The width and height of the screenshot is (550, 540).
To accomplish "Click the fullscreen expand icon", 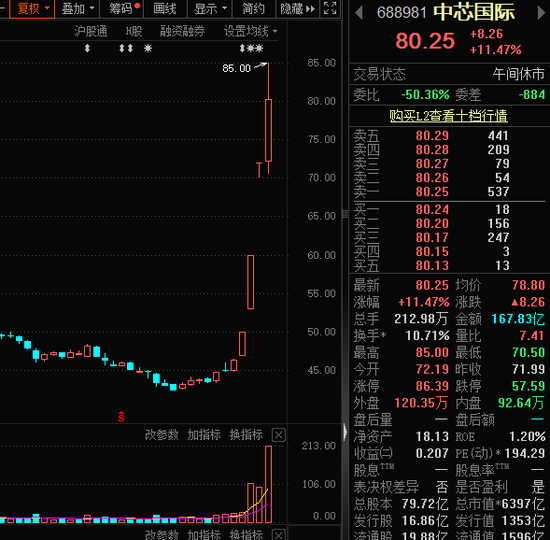I will pyautogui.click(x=330, y=8).
